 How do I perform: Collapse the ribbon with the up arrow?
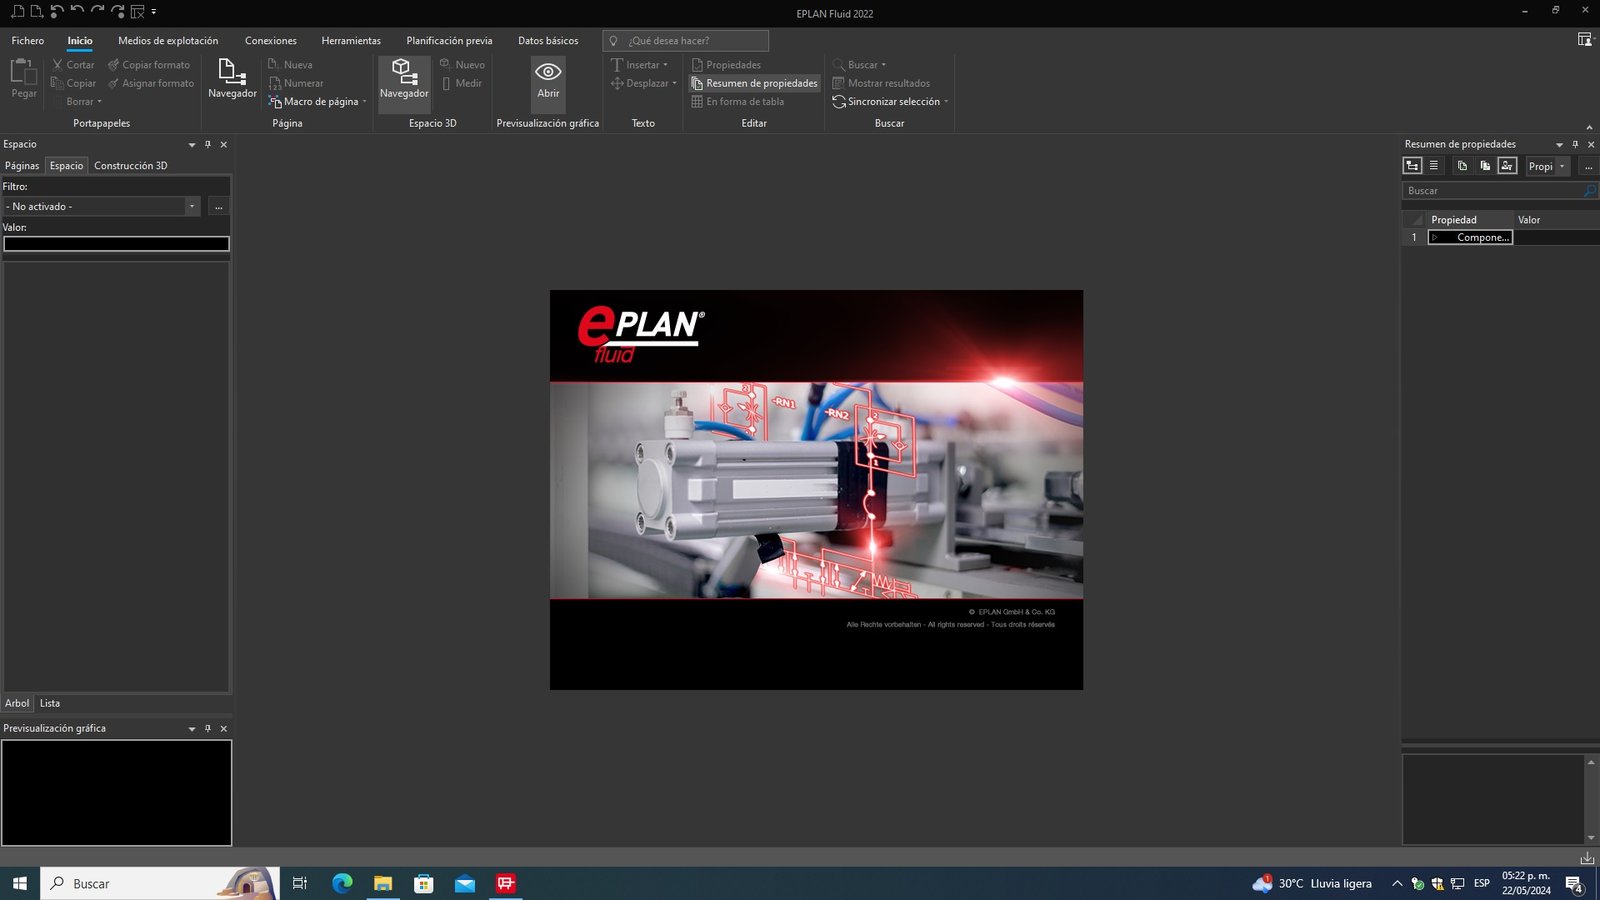tap(1589, 126)
